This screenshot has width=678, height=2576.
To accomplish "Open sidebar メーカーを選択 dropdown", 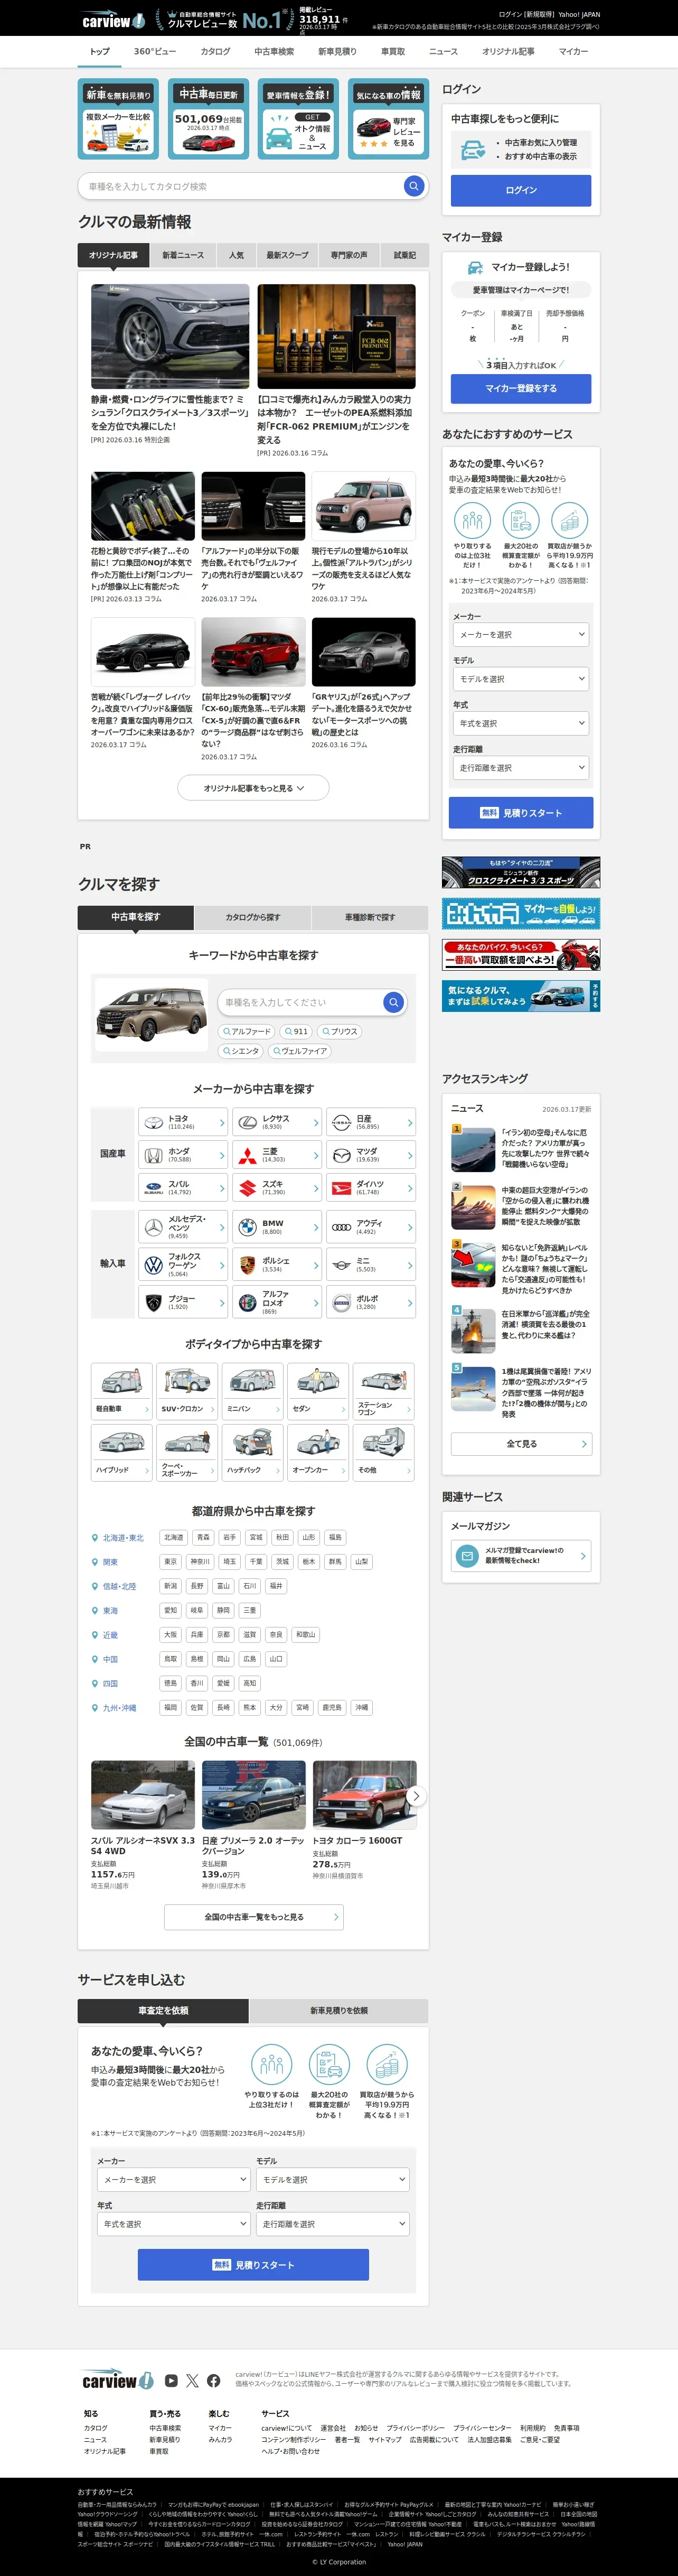I will tap(520, 634).
